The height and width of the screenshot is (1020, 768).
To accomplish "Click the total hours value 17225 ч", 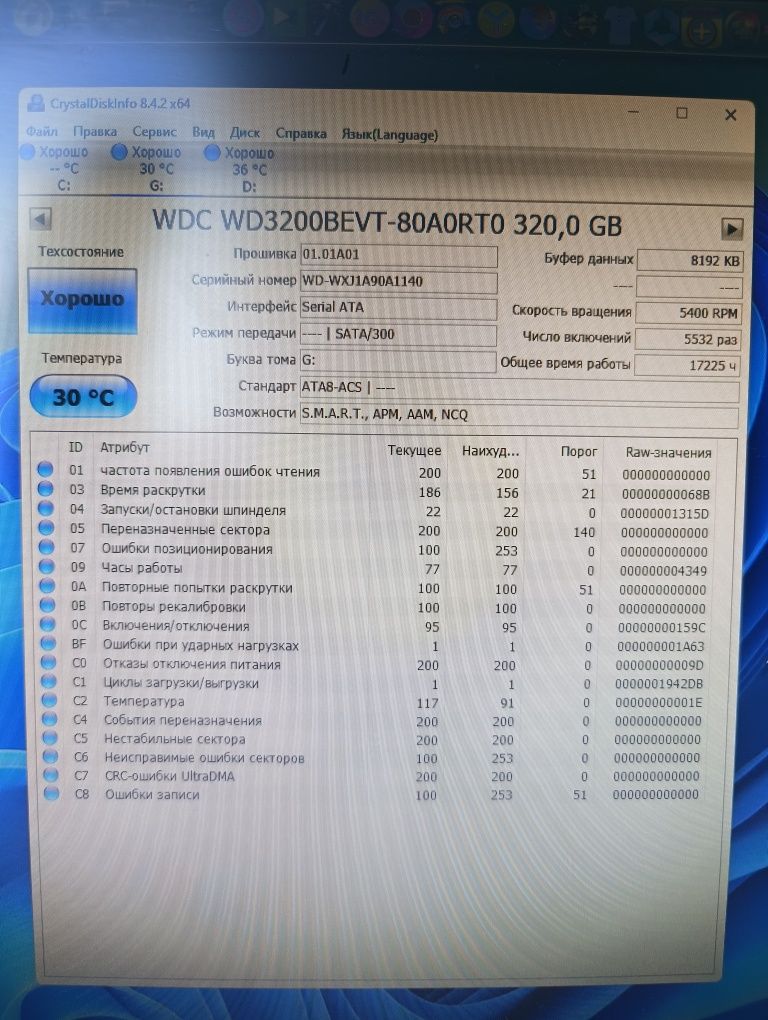I will (x=687, y=365).
